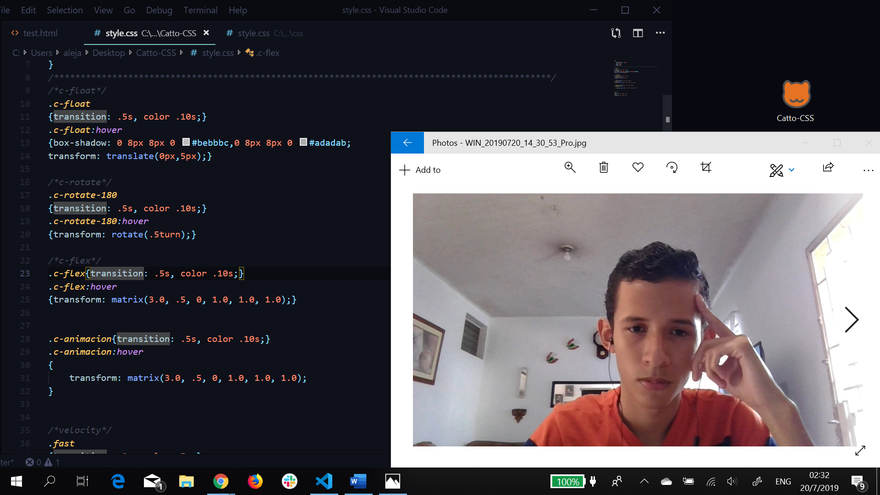Mark the photo as favorite with heart icon
The width and height of the screenshot is (880, 495).
[638, 168]
